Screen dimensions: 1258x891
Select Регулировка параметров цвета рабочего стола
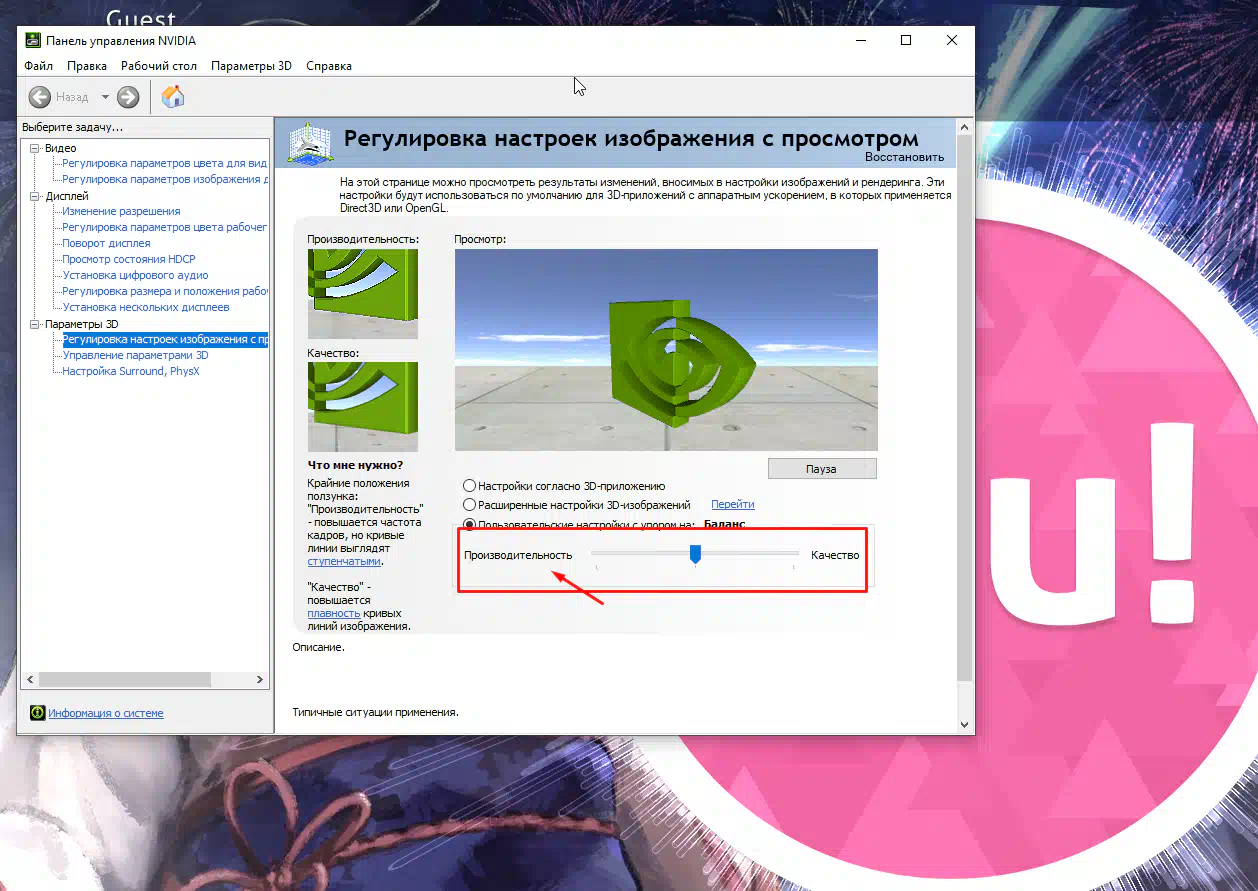click(x=164, y=227)
